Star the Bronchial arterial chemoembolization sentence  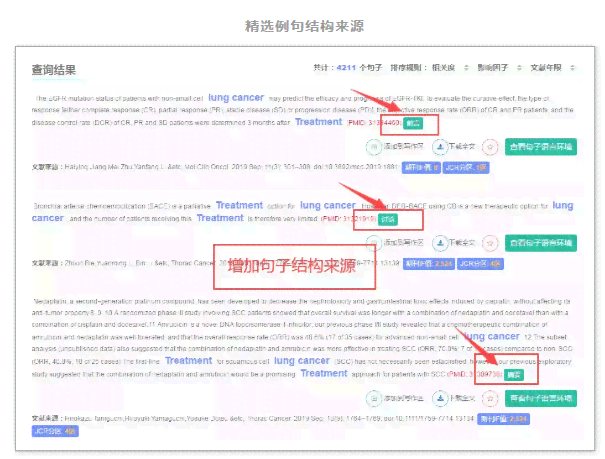pyautogui.click(x=490, y=243)
